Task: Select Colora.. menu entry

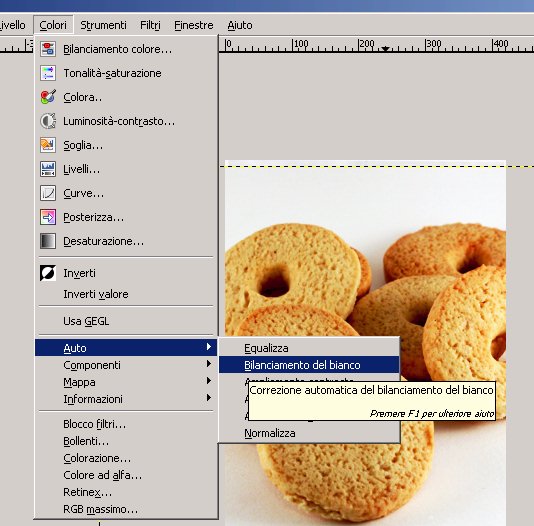Action: click(x=126, y=97)
